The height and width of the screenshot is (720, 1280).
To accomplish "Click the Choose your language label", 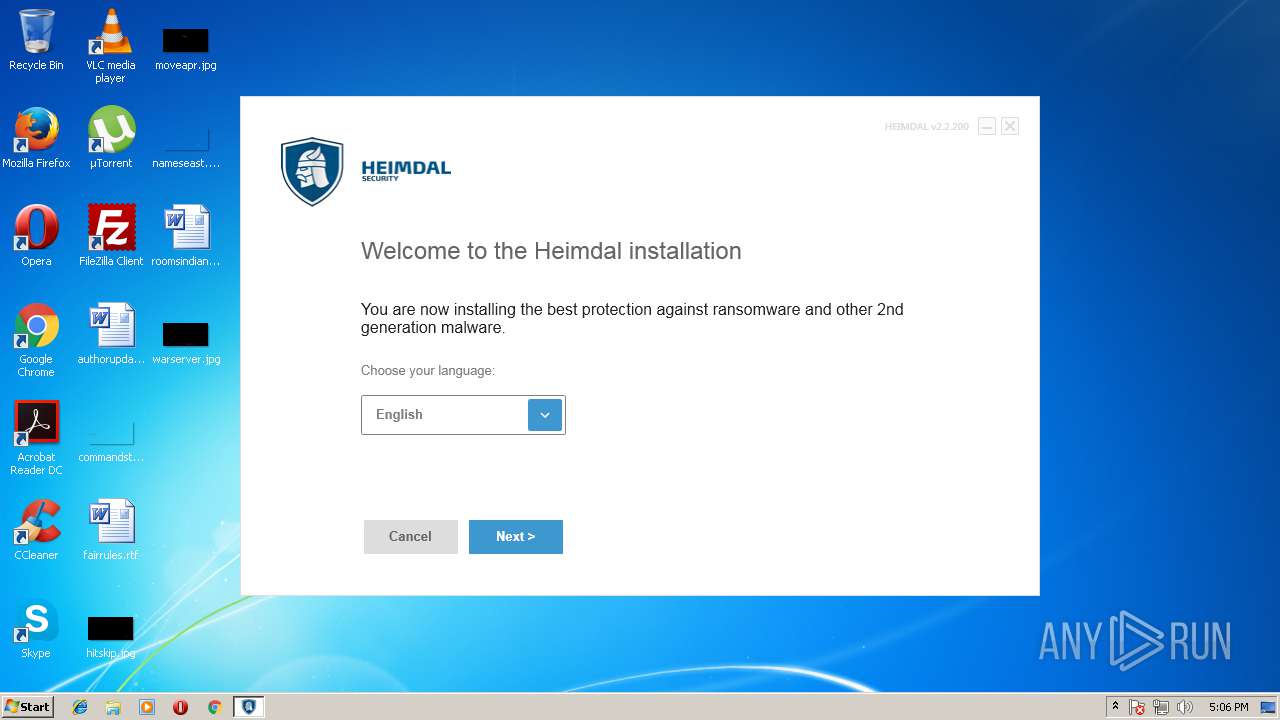I will tap(428, 371).
